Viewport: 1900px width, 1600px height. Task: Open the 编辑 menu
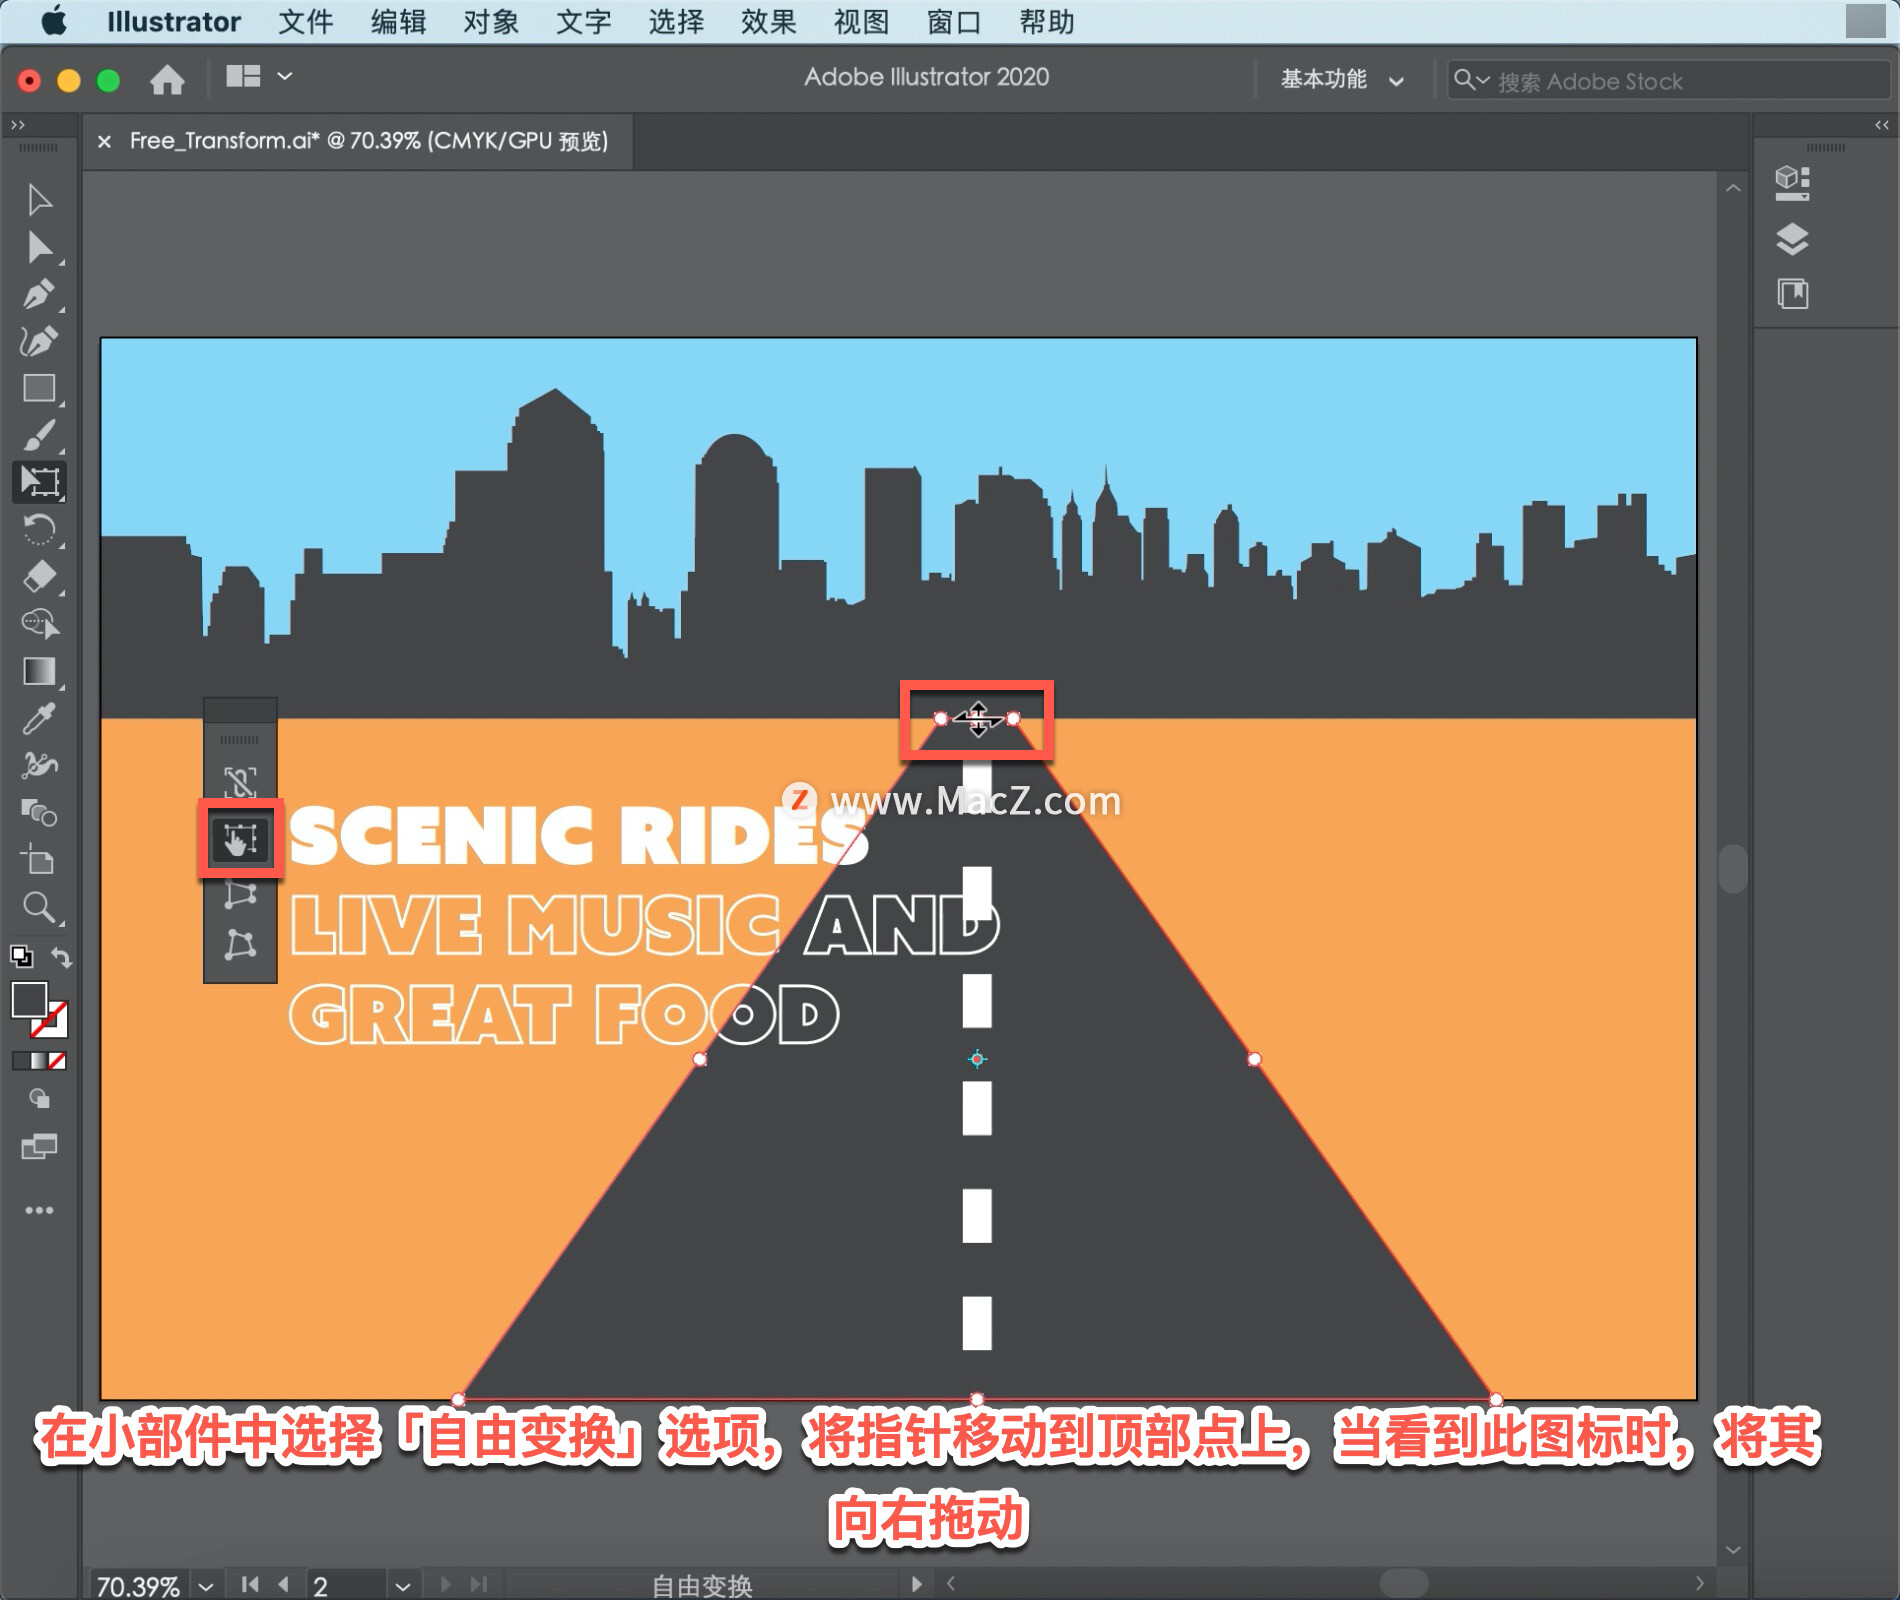pos(398,21)
